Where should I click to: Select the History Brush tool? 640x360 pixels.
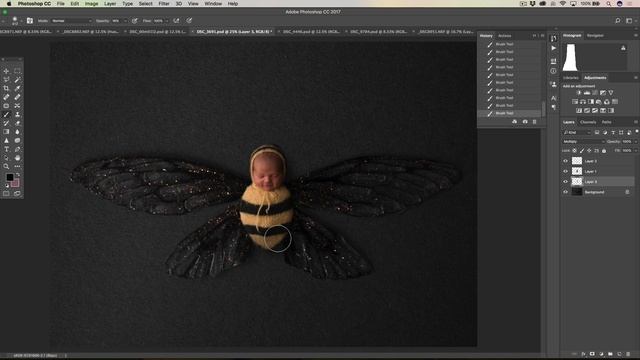click(x=6, y=123)
